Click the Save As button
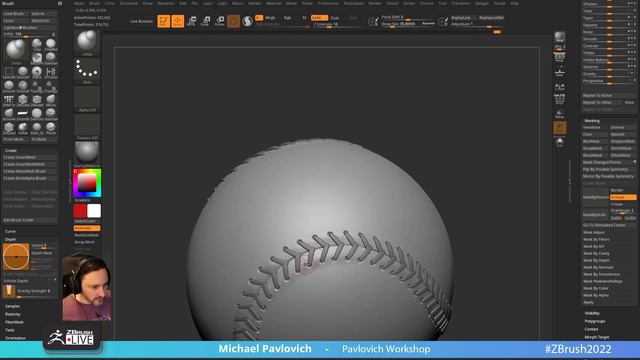The image size is (640, 360). coord(44,14)
